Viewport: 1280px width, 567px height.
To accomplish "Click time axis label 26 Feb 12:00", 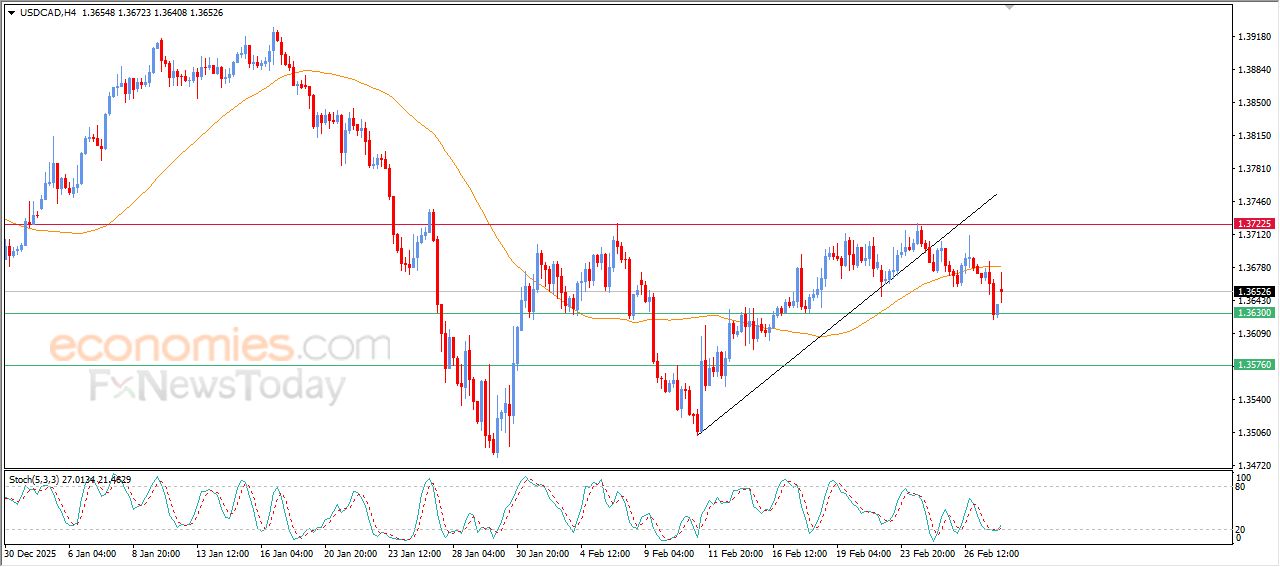I will 990,553.
